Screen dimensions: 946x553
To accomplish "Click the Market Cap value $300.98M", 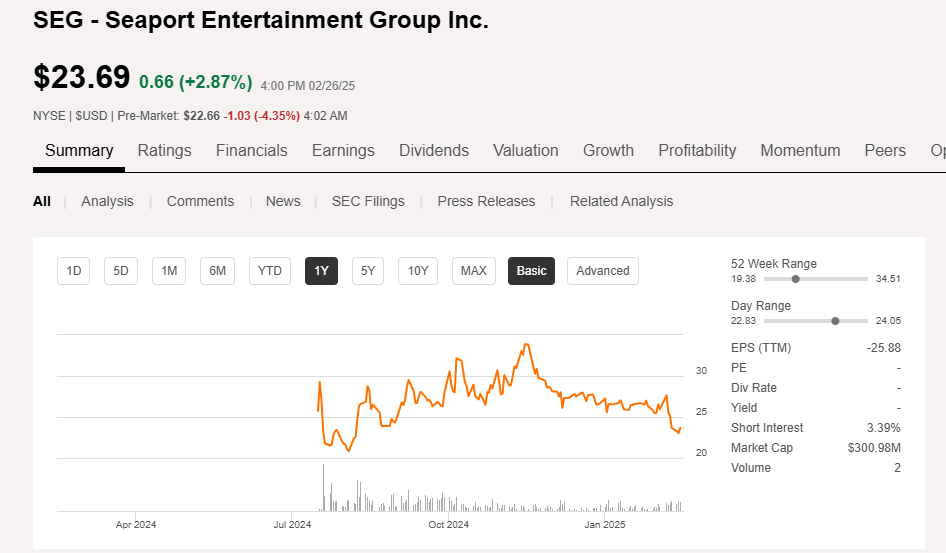I will pyautogui.click(x=874, y=448).
